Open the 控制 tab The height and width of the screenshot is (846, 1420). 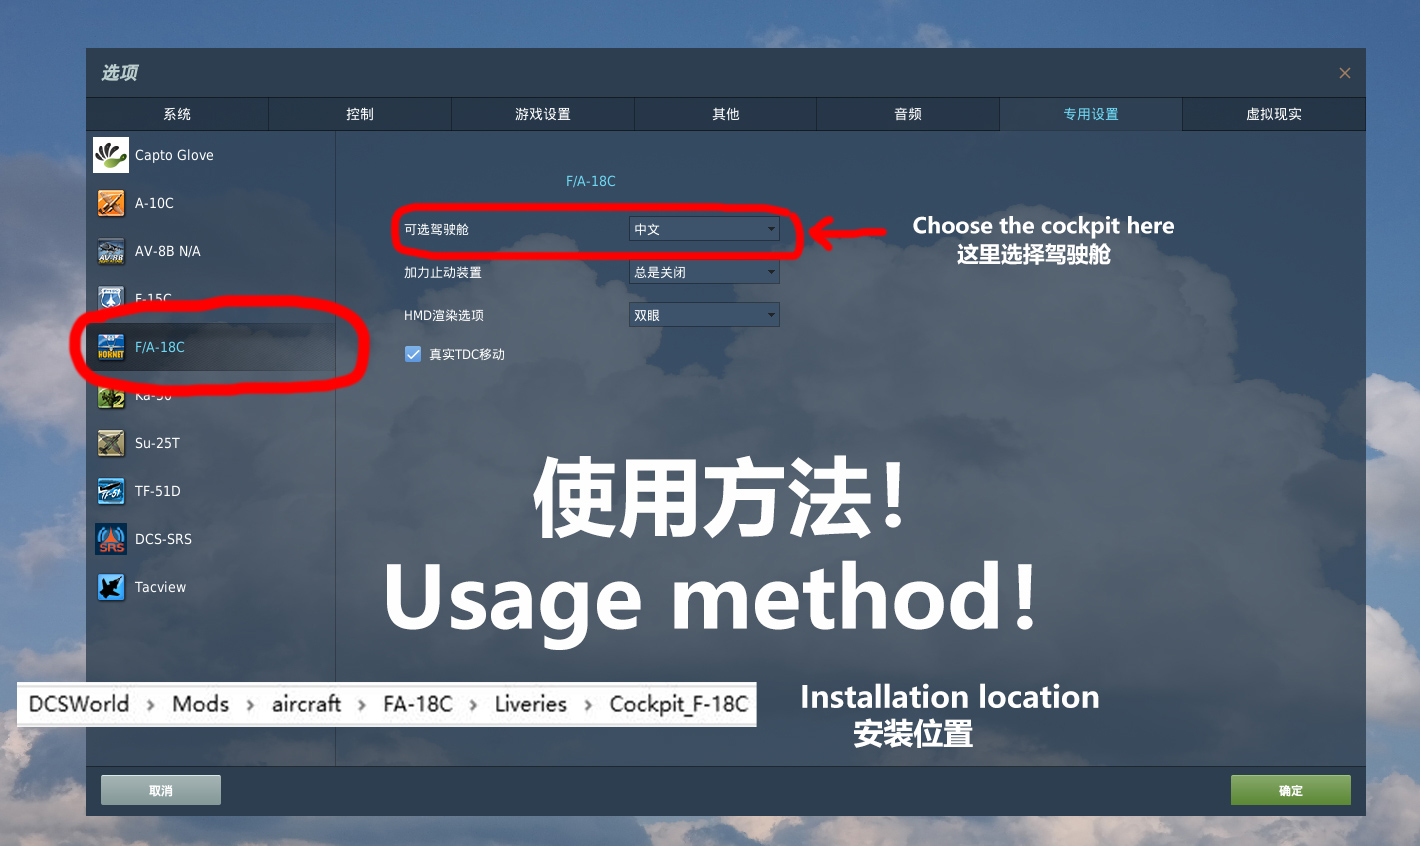(360, 114)
